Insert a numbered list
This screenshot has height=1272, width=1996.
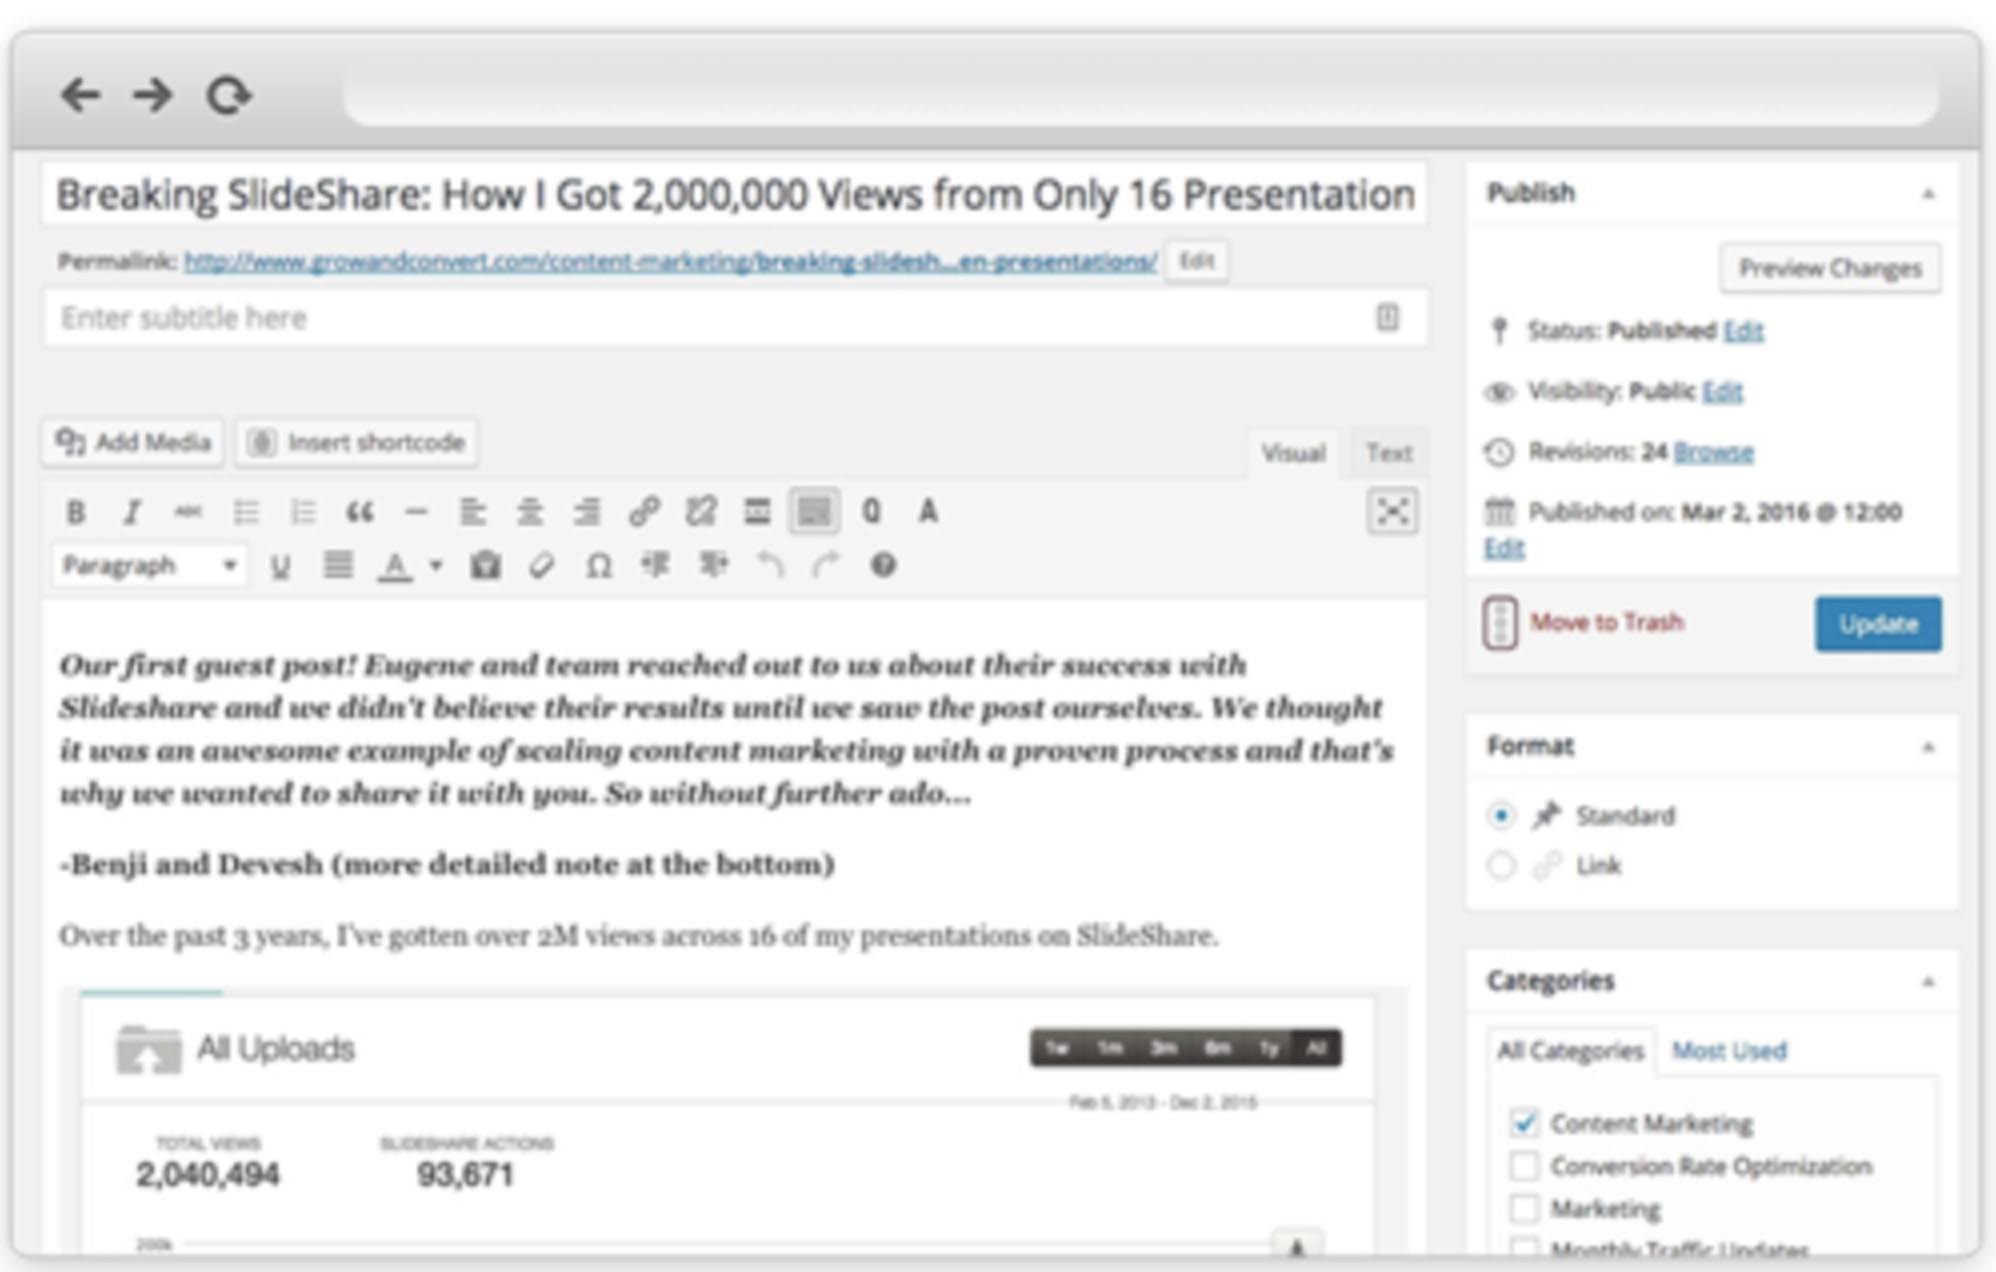point(302,512)
